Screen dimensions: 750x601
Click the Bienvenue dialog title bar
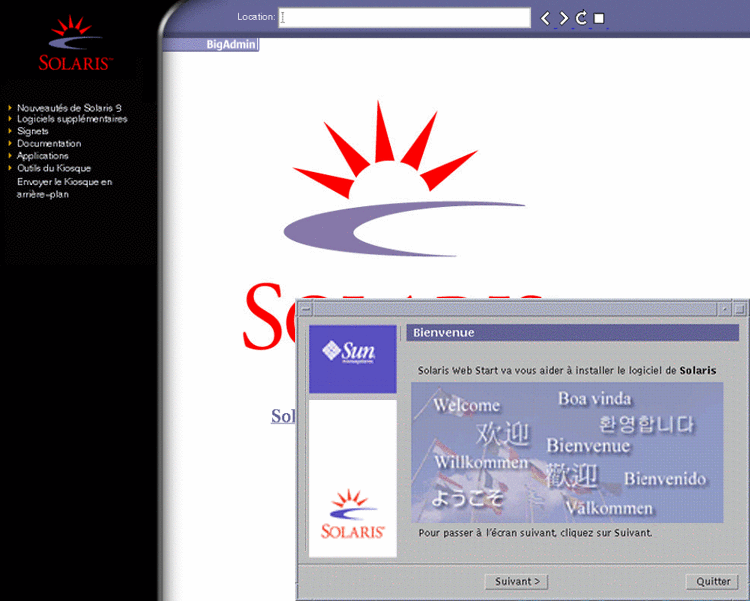[515, 309]
